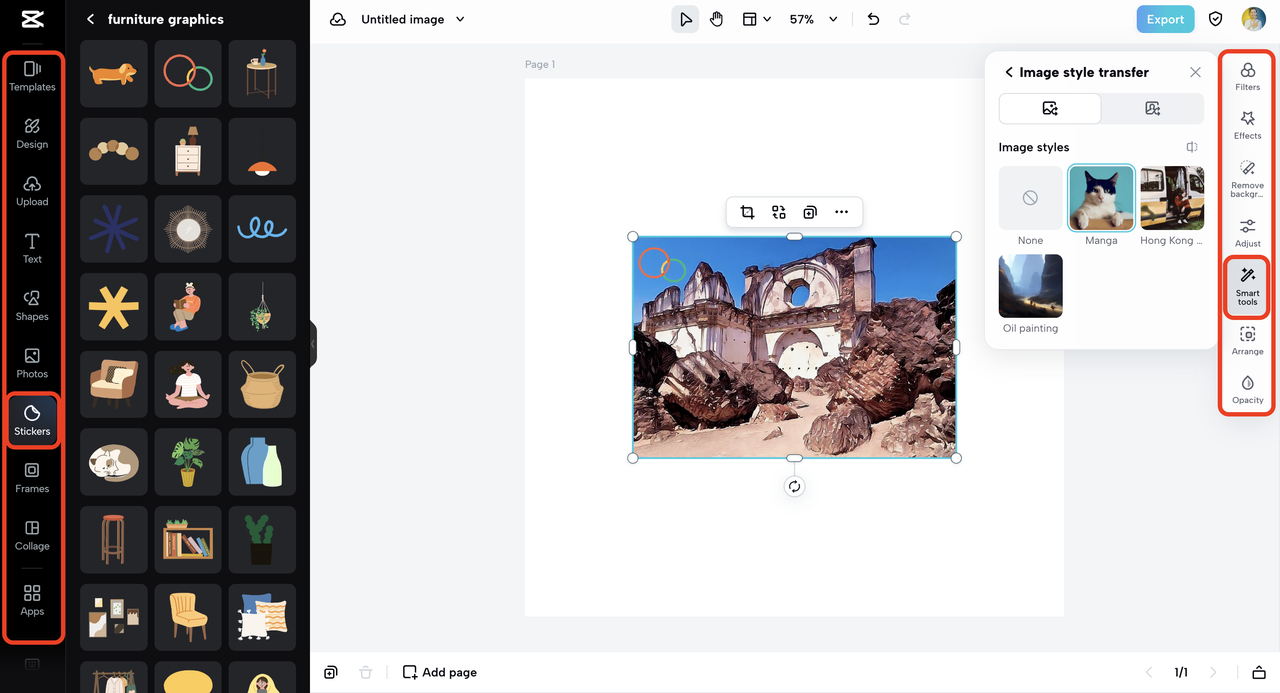Add the dachshund dog sticker
The image size is (1280, 693).
pyautogui.click(x=113, y=73)
